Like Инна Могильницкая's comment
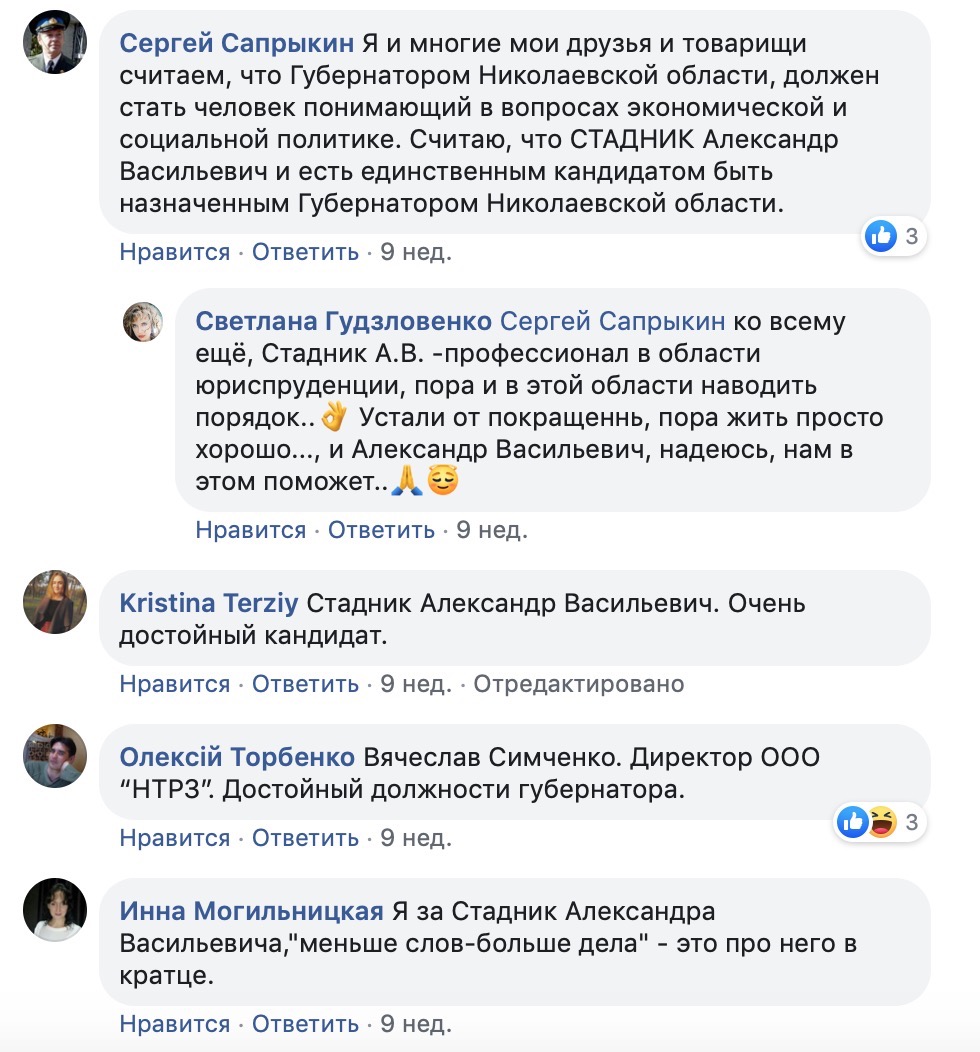This screenshot has height=1052, width=980. click(175, 1024)
